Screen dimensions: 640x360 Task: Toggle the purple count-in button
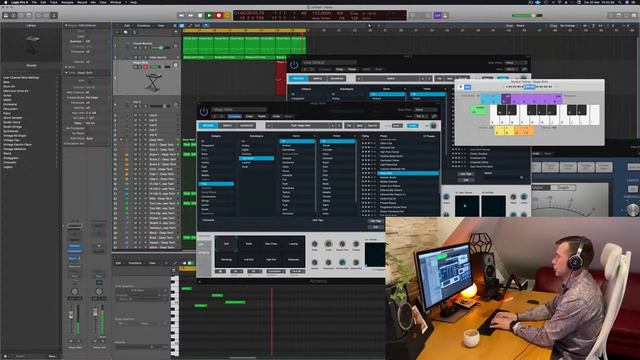[x=438, y=16]
